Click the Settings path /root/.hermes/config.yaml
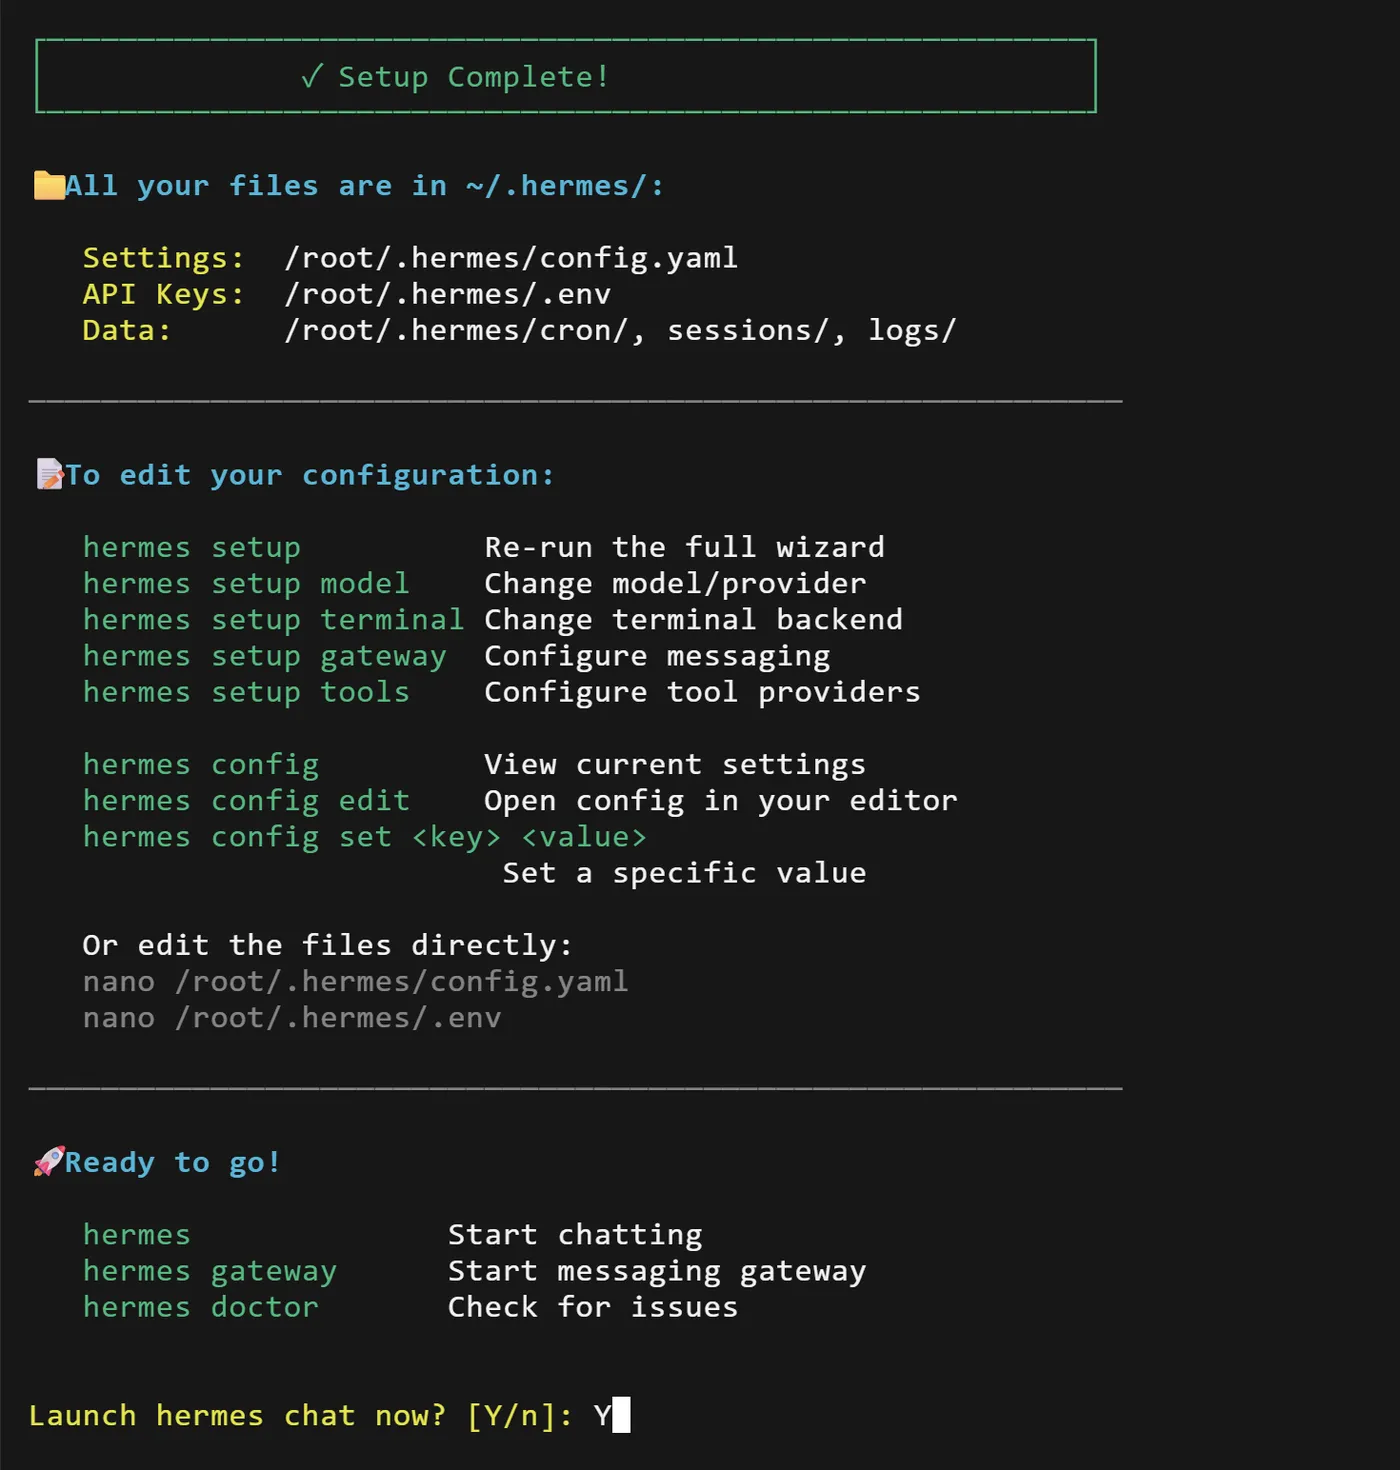Image resolution: width=1400 pixels, height=1470 pixels. click(x=510, y=258)
